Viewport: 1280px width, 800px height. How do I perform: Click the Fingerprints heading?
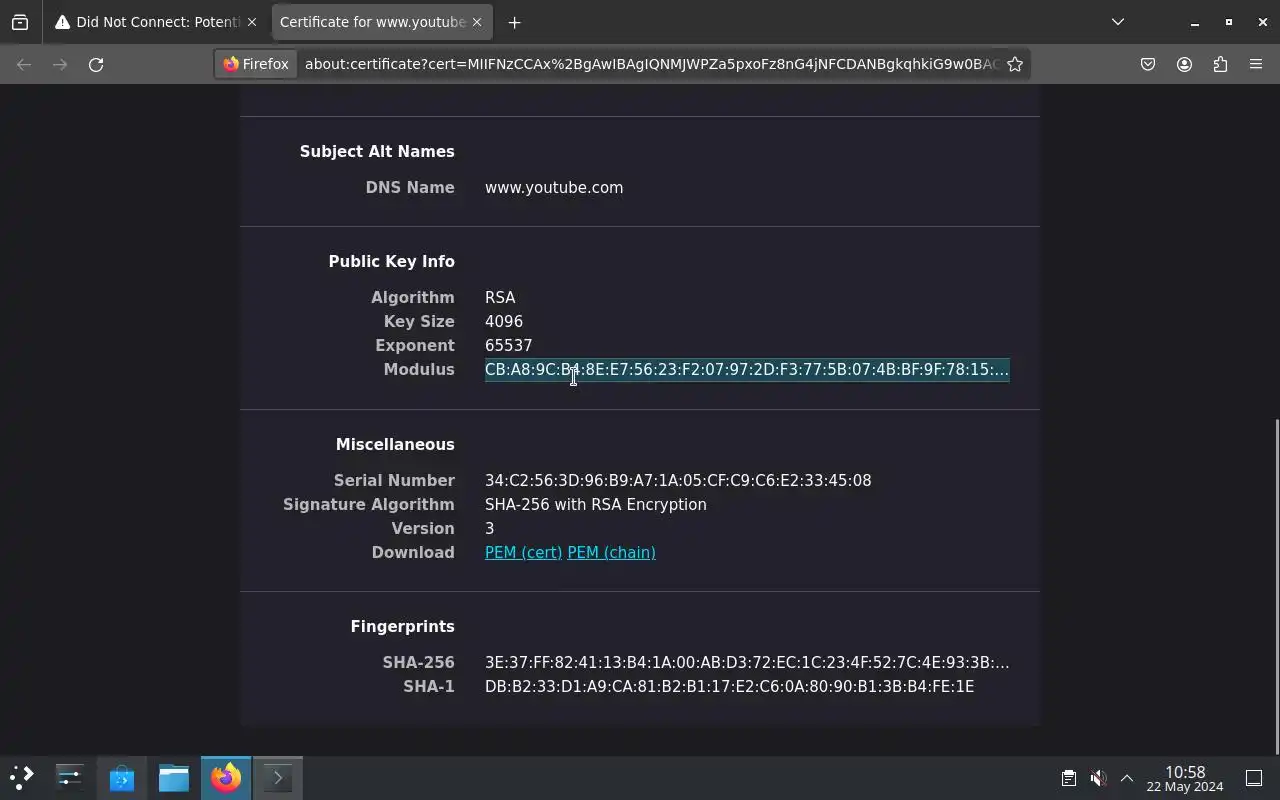402,626
